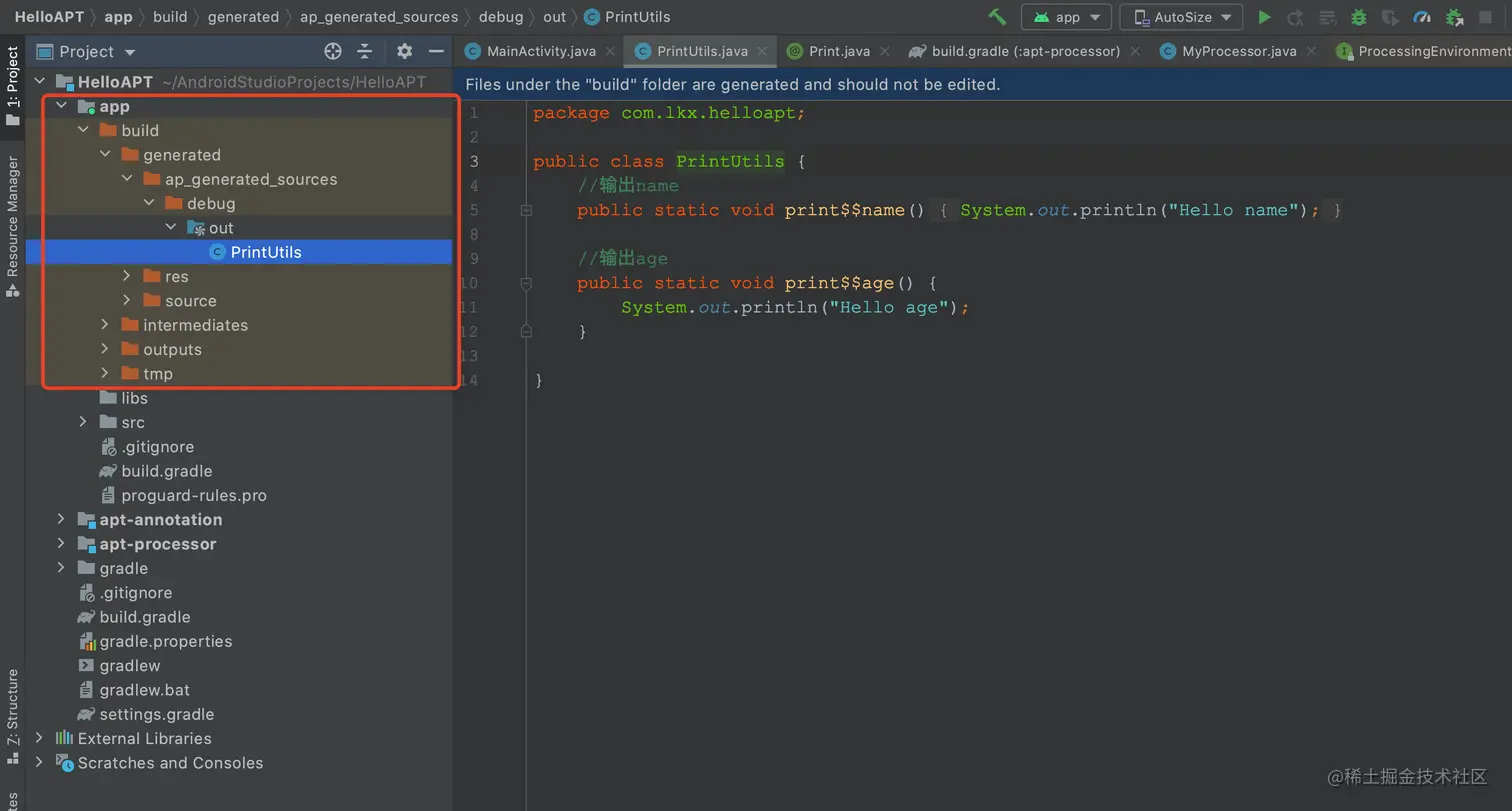The width and height of the screenshot is (1512, 811).
Task: Expand the apt-processor module
Action: 61,544
